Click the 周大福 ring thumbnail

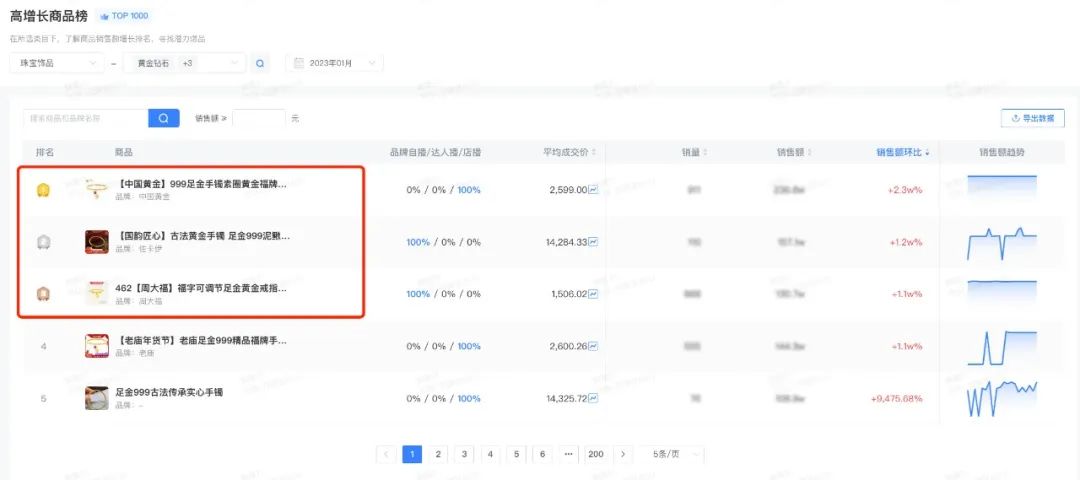96,293
